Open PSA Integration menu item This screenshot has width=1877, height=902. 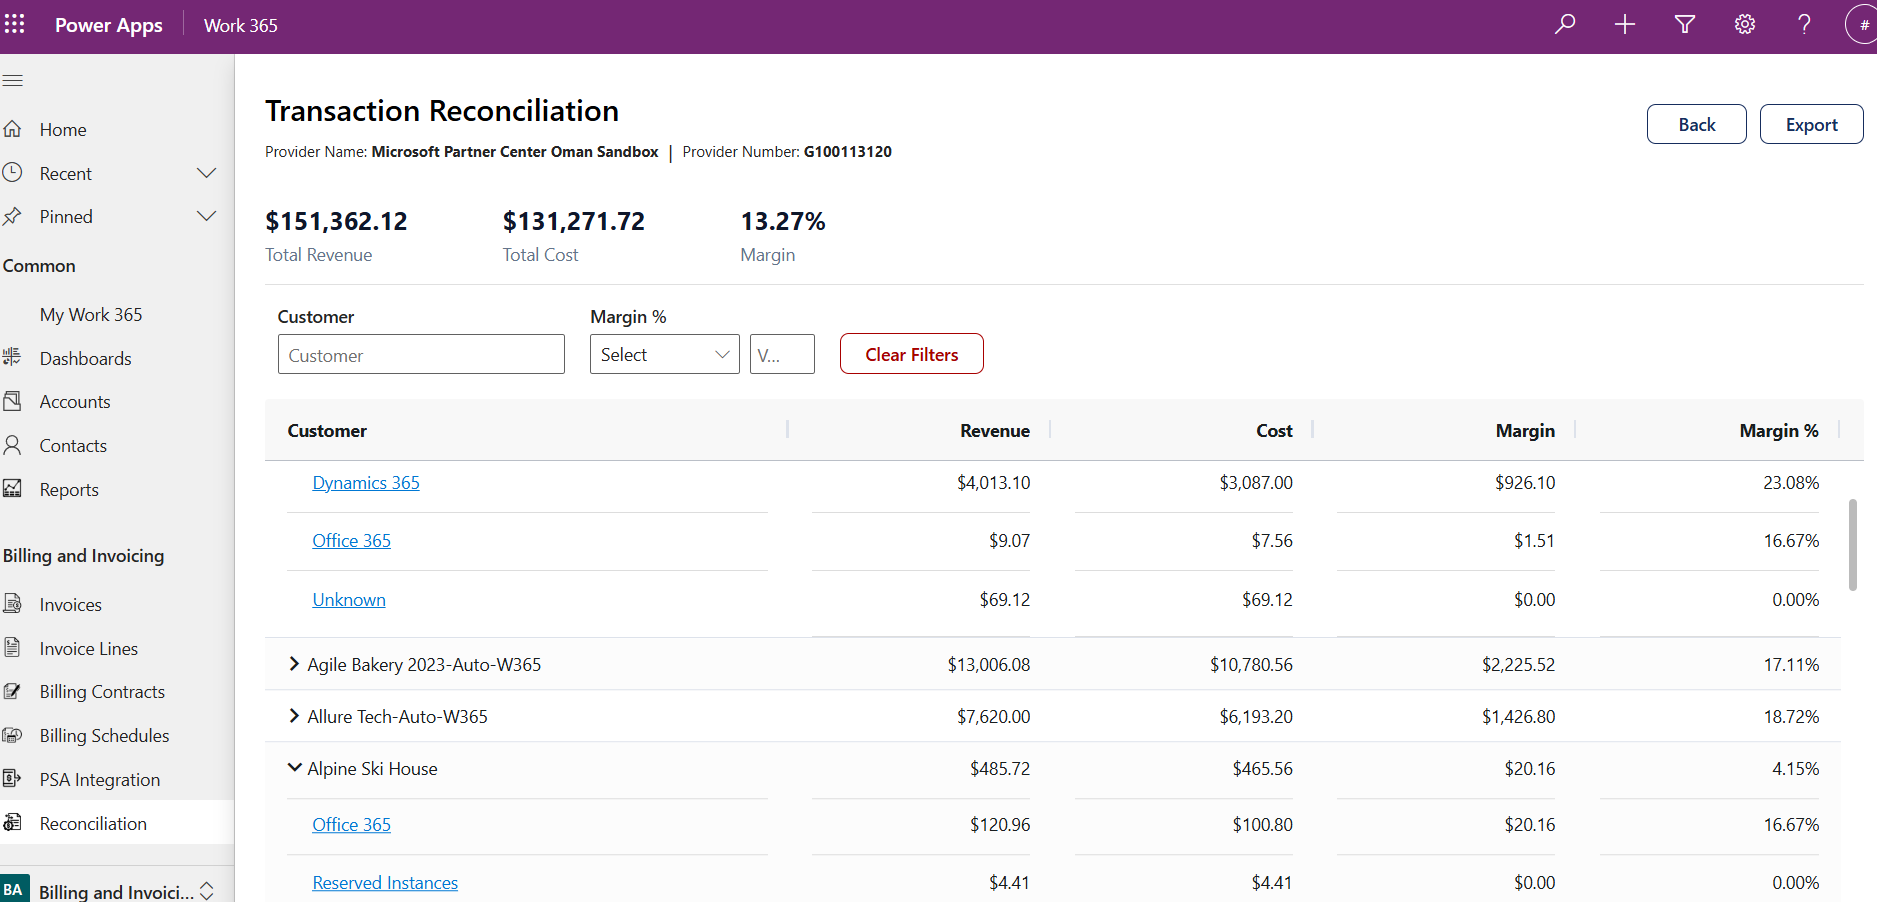pos(100,779)
